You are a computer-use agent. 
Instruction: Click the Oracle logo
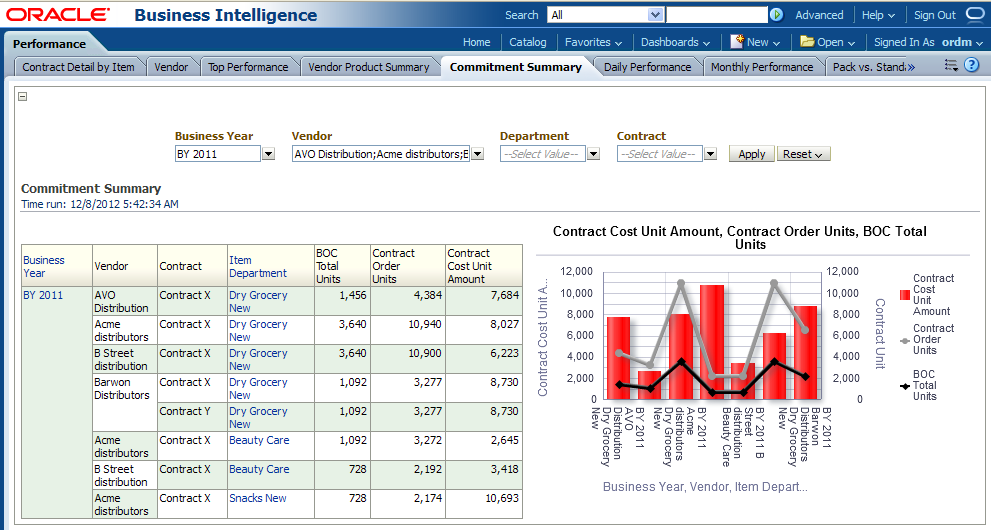pos(58,15)
